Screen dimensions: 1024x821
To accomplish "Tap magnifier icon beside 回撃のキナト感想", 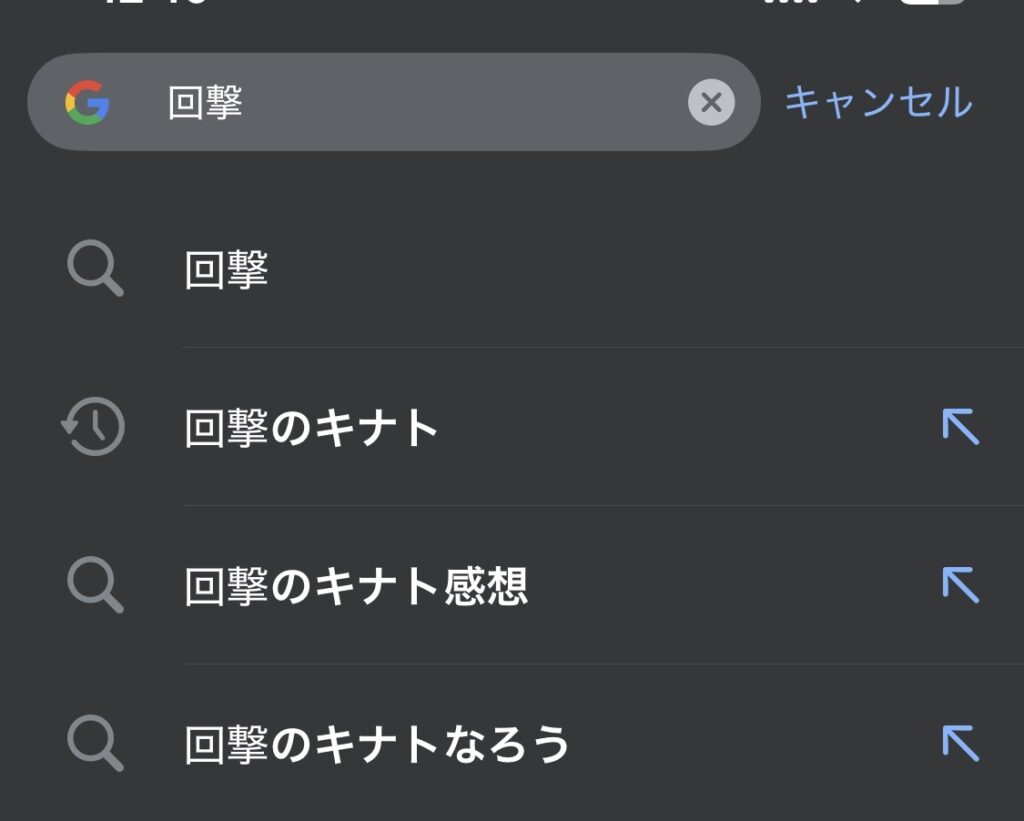I will pos(95,585).
